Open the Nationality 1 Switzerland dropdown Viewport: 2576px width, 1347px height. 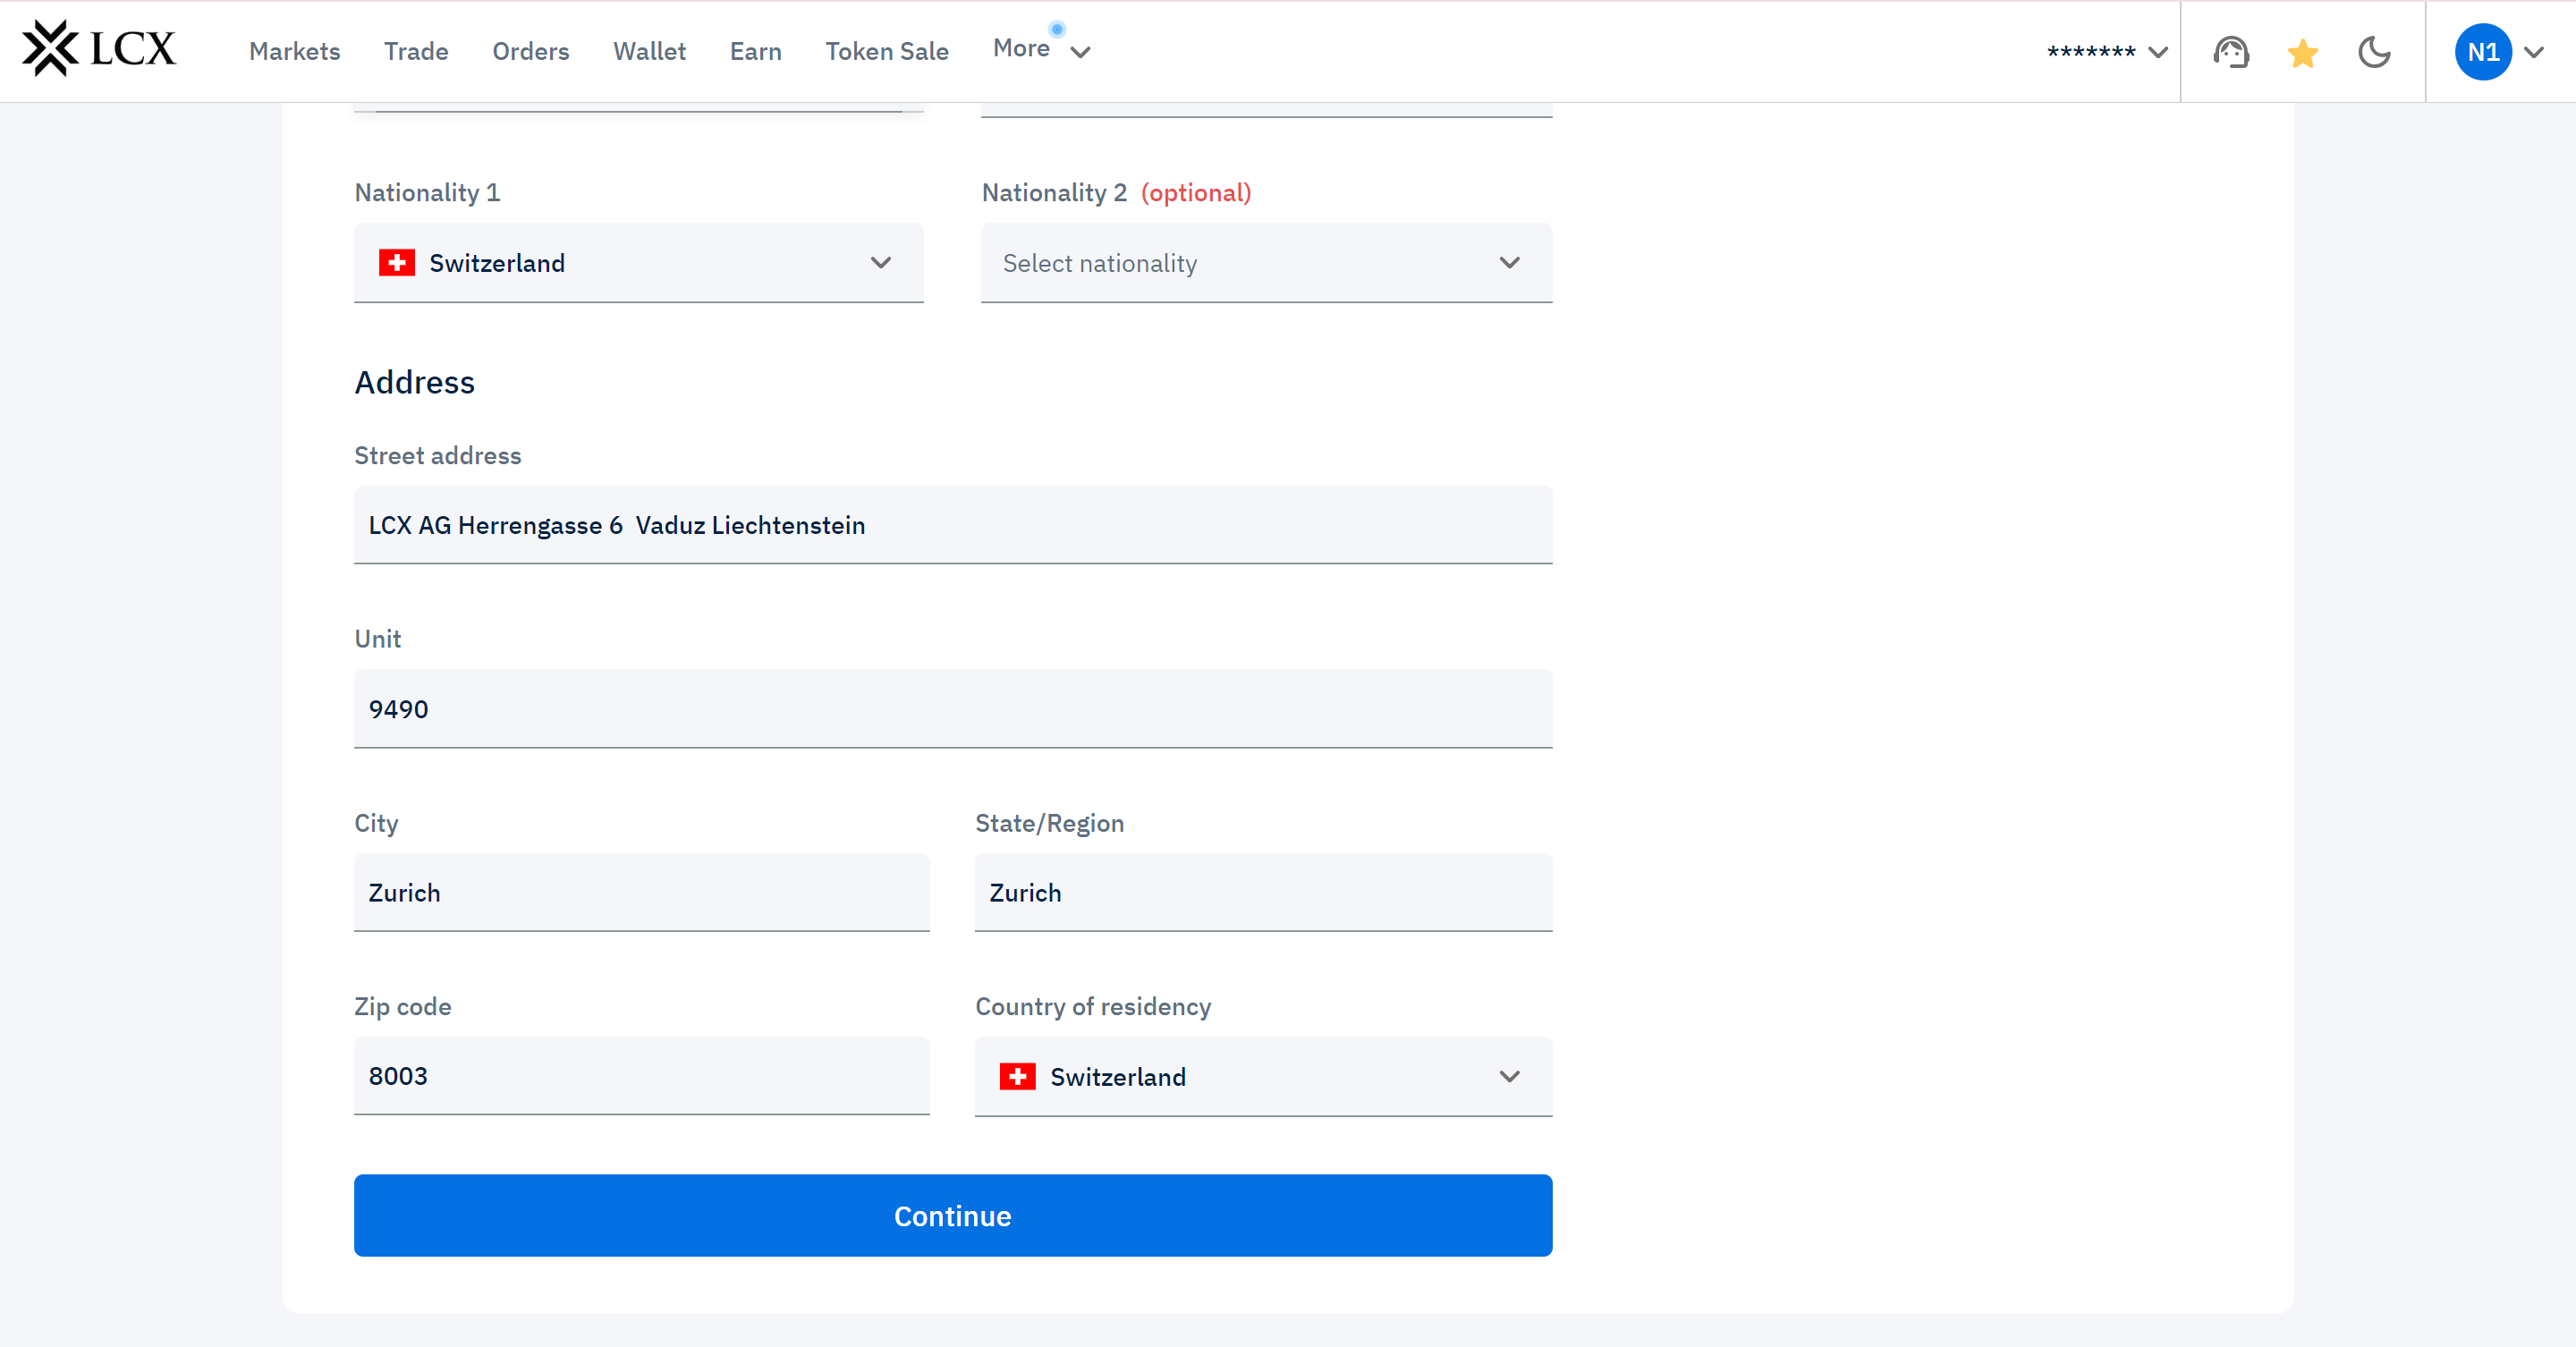638,263
